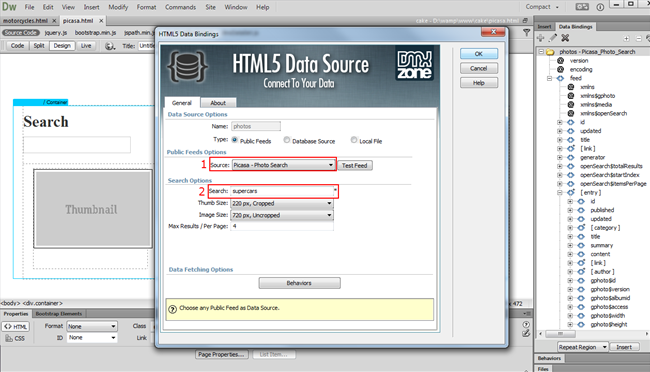Screen dimensions: 650x372
Task: Open the File menu
Action: click(29, 7)
